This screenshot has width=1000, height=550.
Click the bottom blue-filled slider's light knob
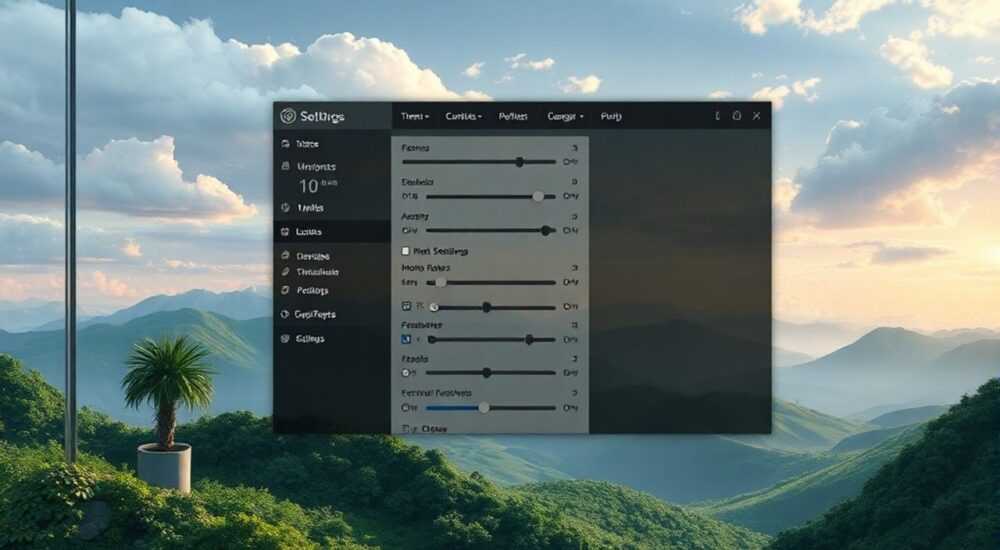pyautogui.click(x=484, y=408)
